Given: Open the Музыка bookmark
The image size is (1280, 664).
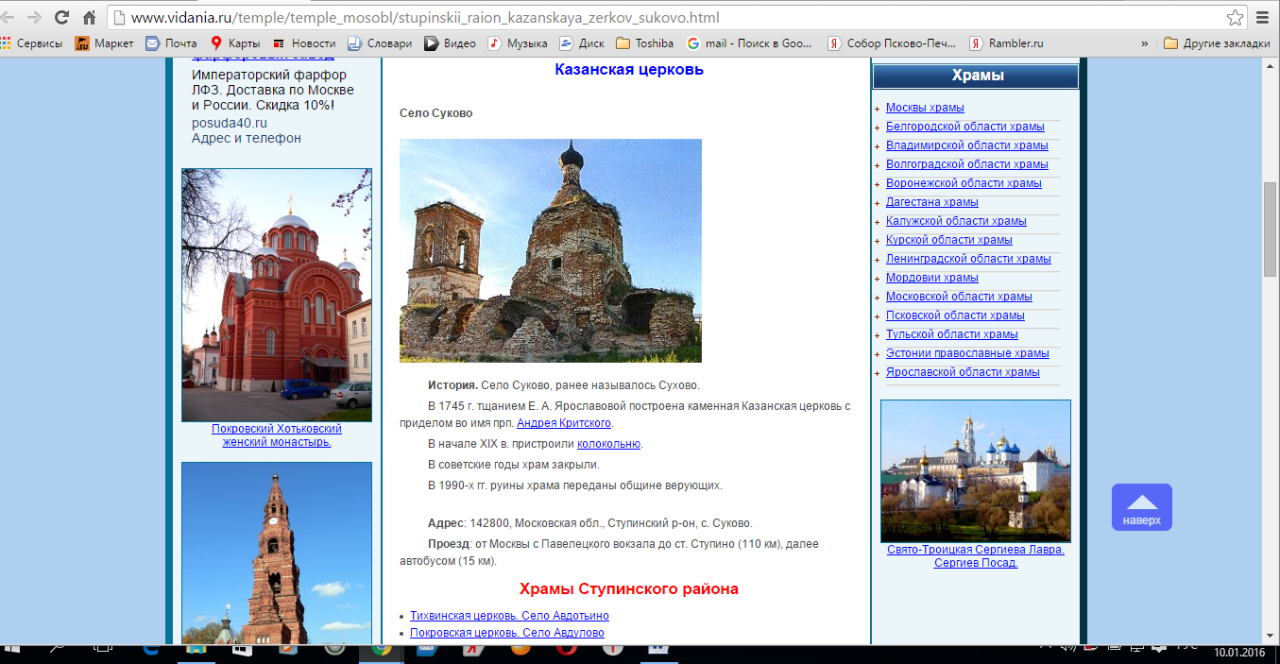Looking at the screenshot, I should (518, 43).
